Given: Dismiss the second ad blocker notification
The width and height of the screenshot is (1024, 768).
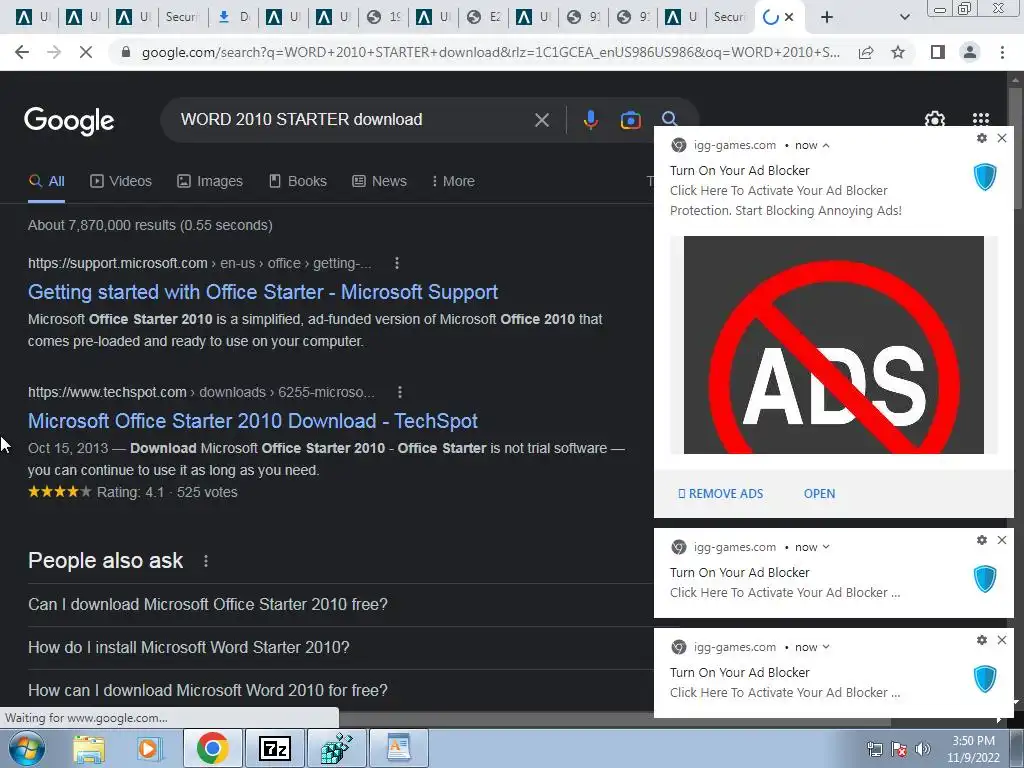Looking at the screenshot, I should point(1002,540).
